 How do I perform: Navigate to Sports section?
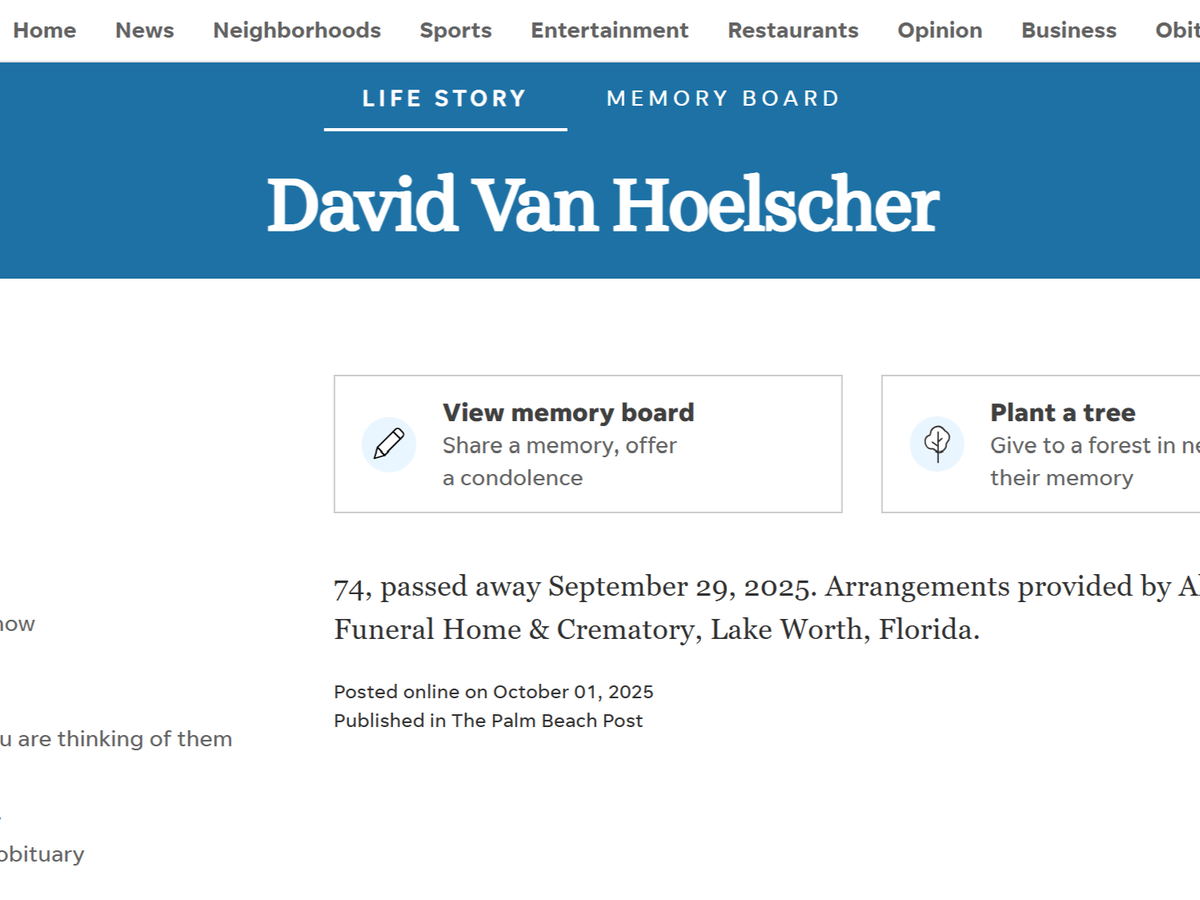pos(456,30)
